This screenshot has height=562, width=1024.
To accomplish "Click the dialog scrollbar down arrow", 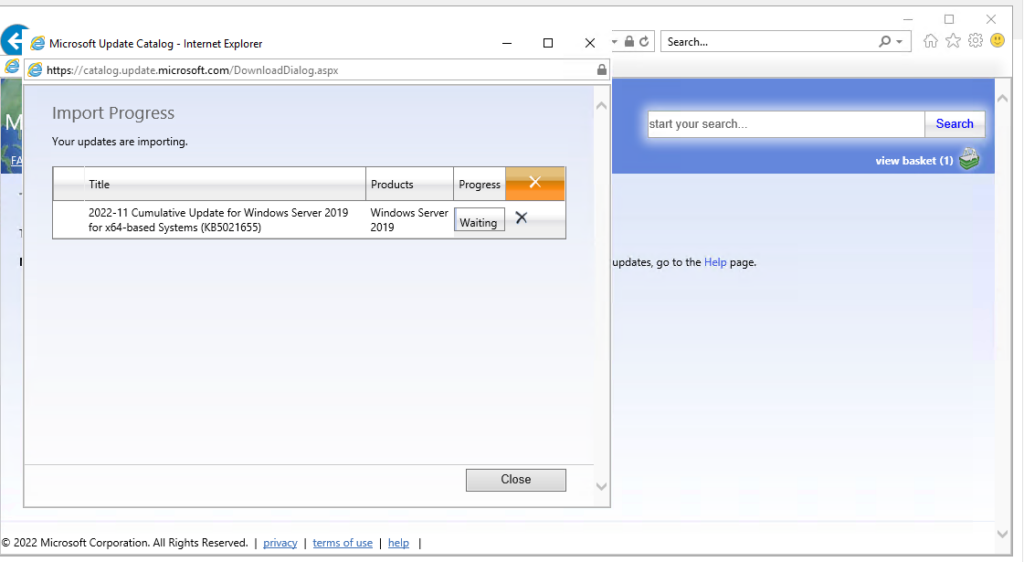I will (x=601, y=486).
